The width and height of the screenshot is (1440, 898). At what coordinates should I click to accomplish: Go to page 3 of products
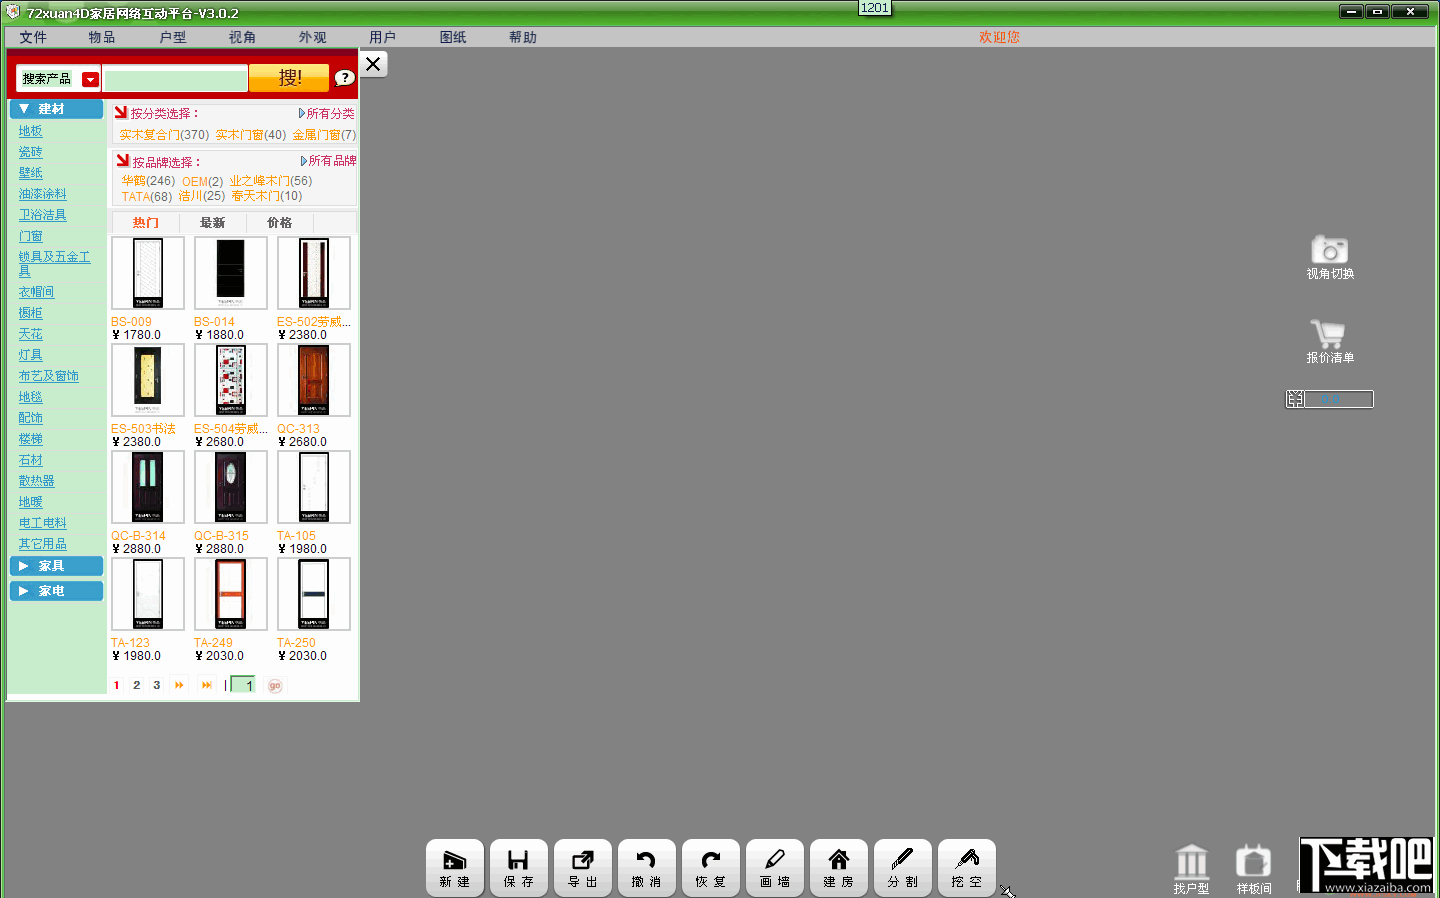157,685
